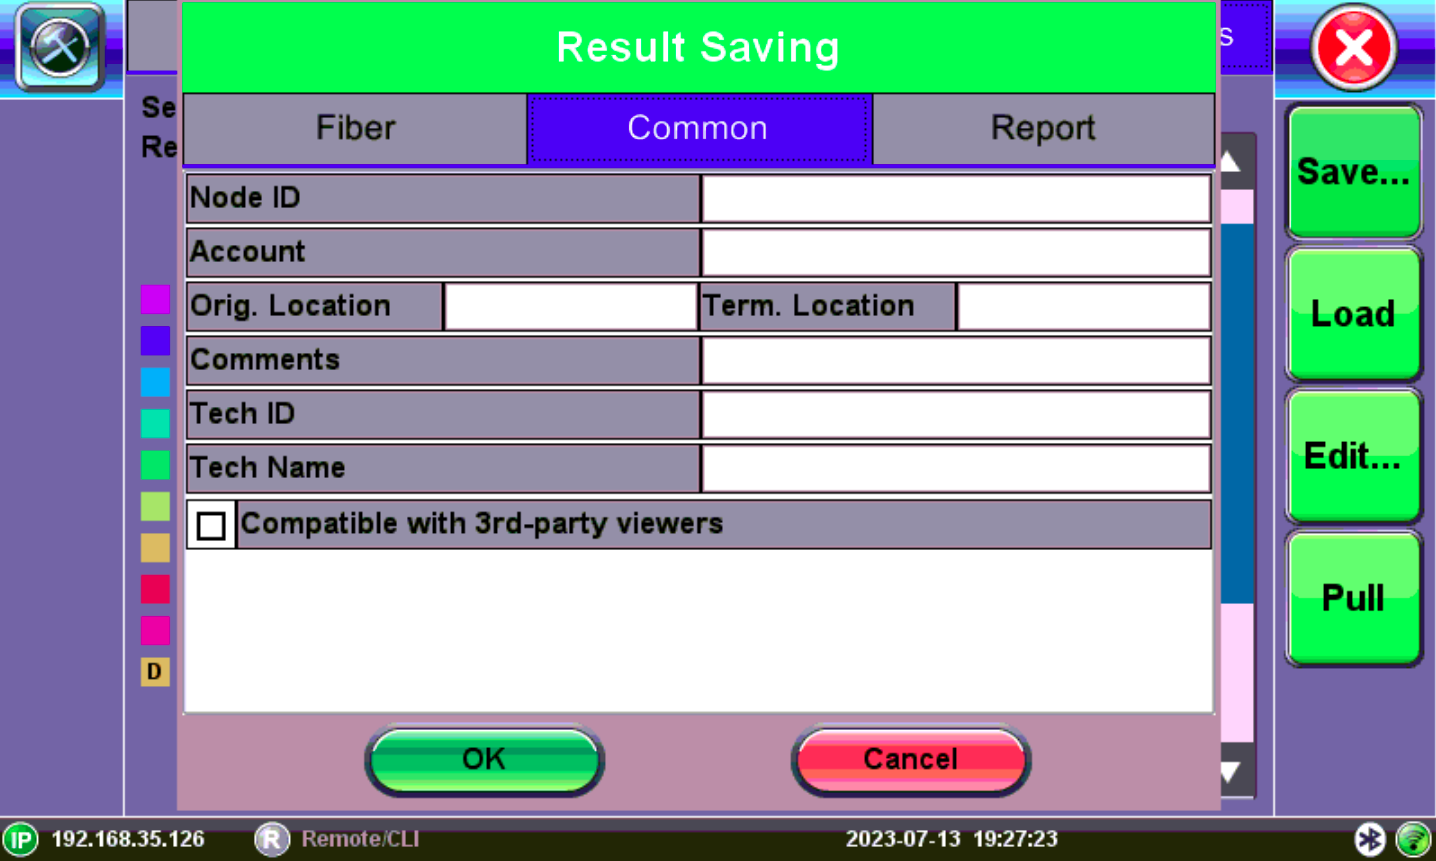
Task: Open the Report tab
Action: 1042,128
